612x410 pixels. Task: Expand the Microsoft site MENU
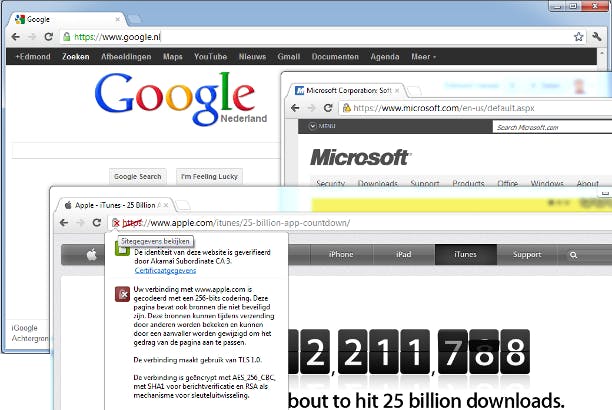click(x=322, y=126)
